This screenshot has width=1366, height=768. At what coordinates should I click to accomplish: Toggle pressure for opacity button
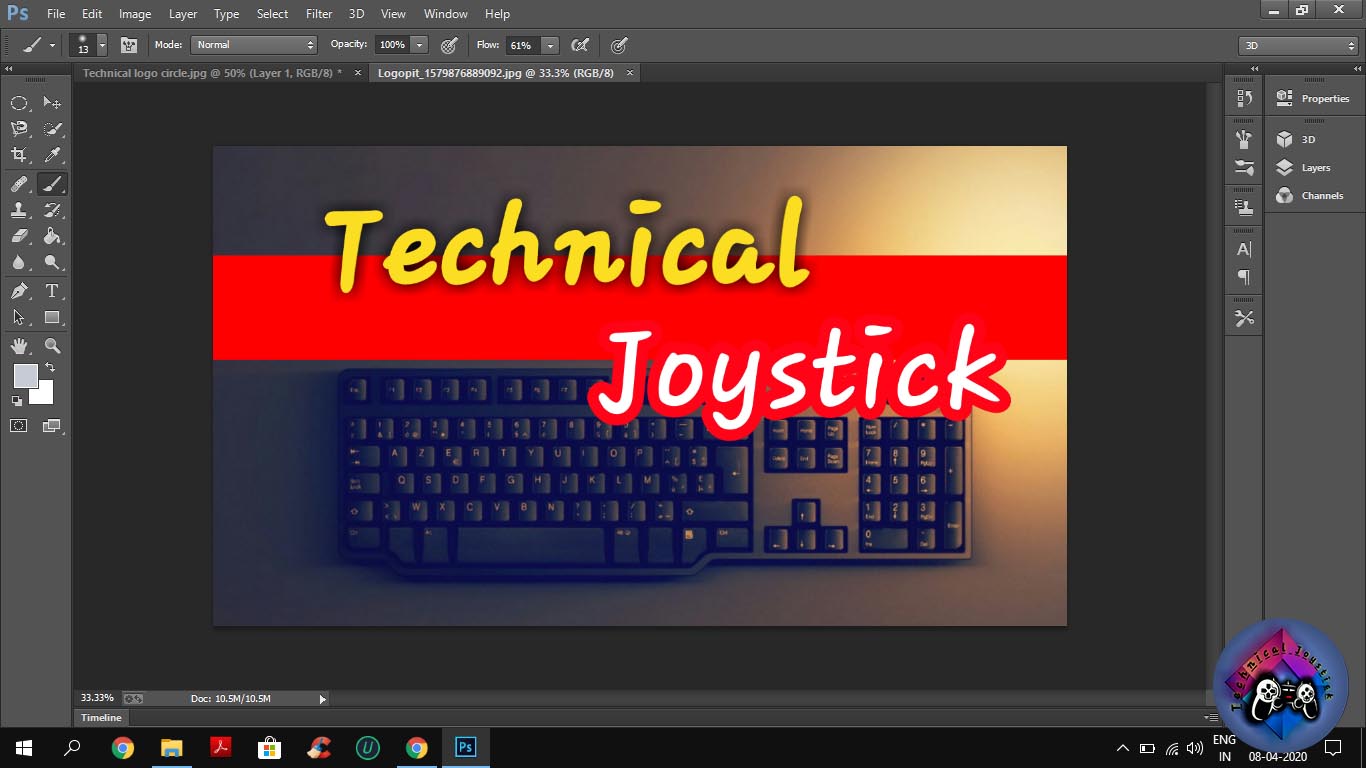click(x=450, y=45)
